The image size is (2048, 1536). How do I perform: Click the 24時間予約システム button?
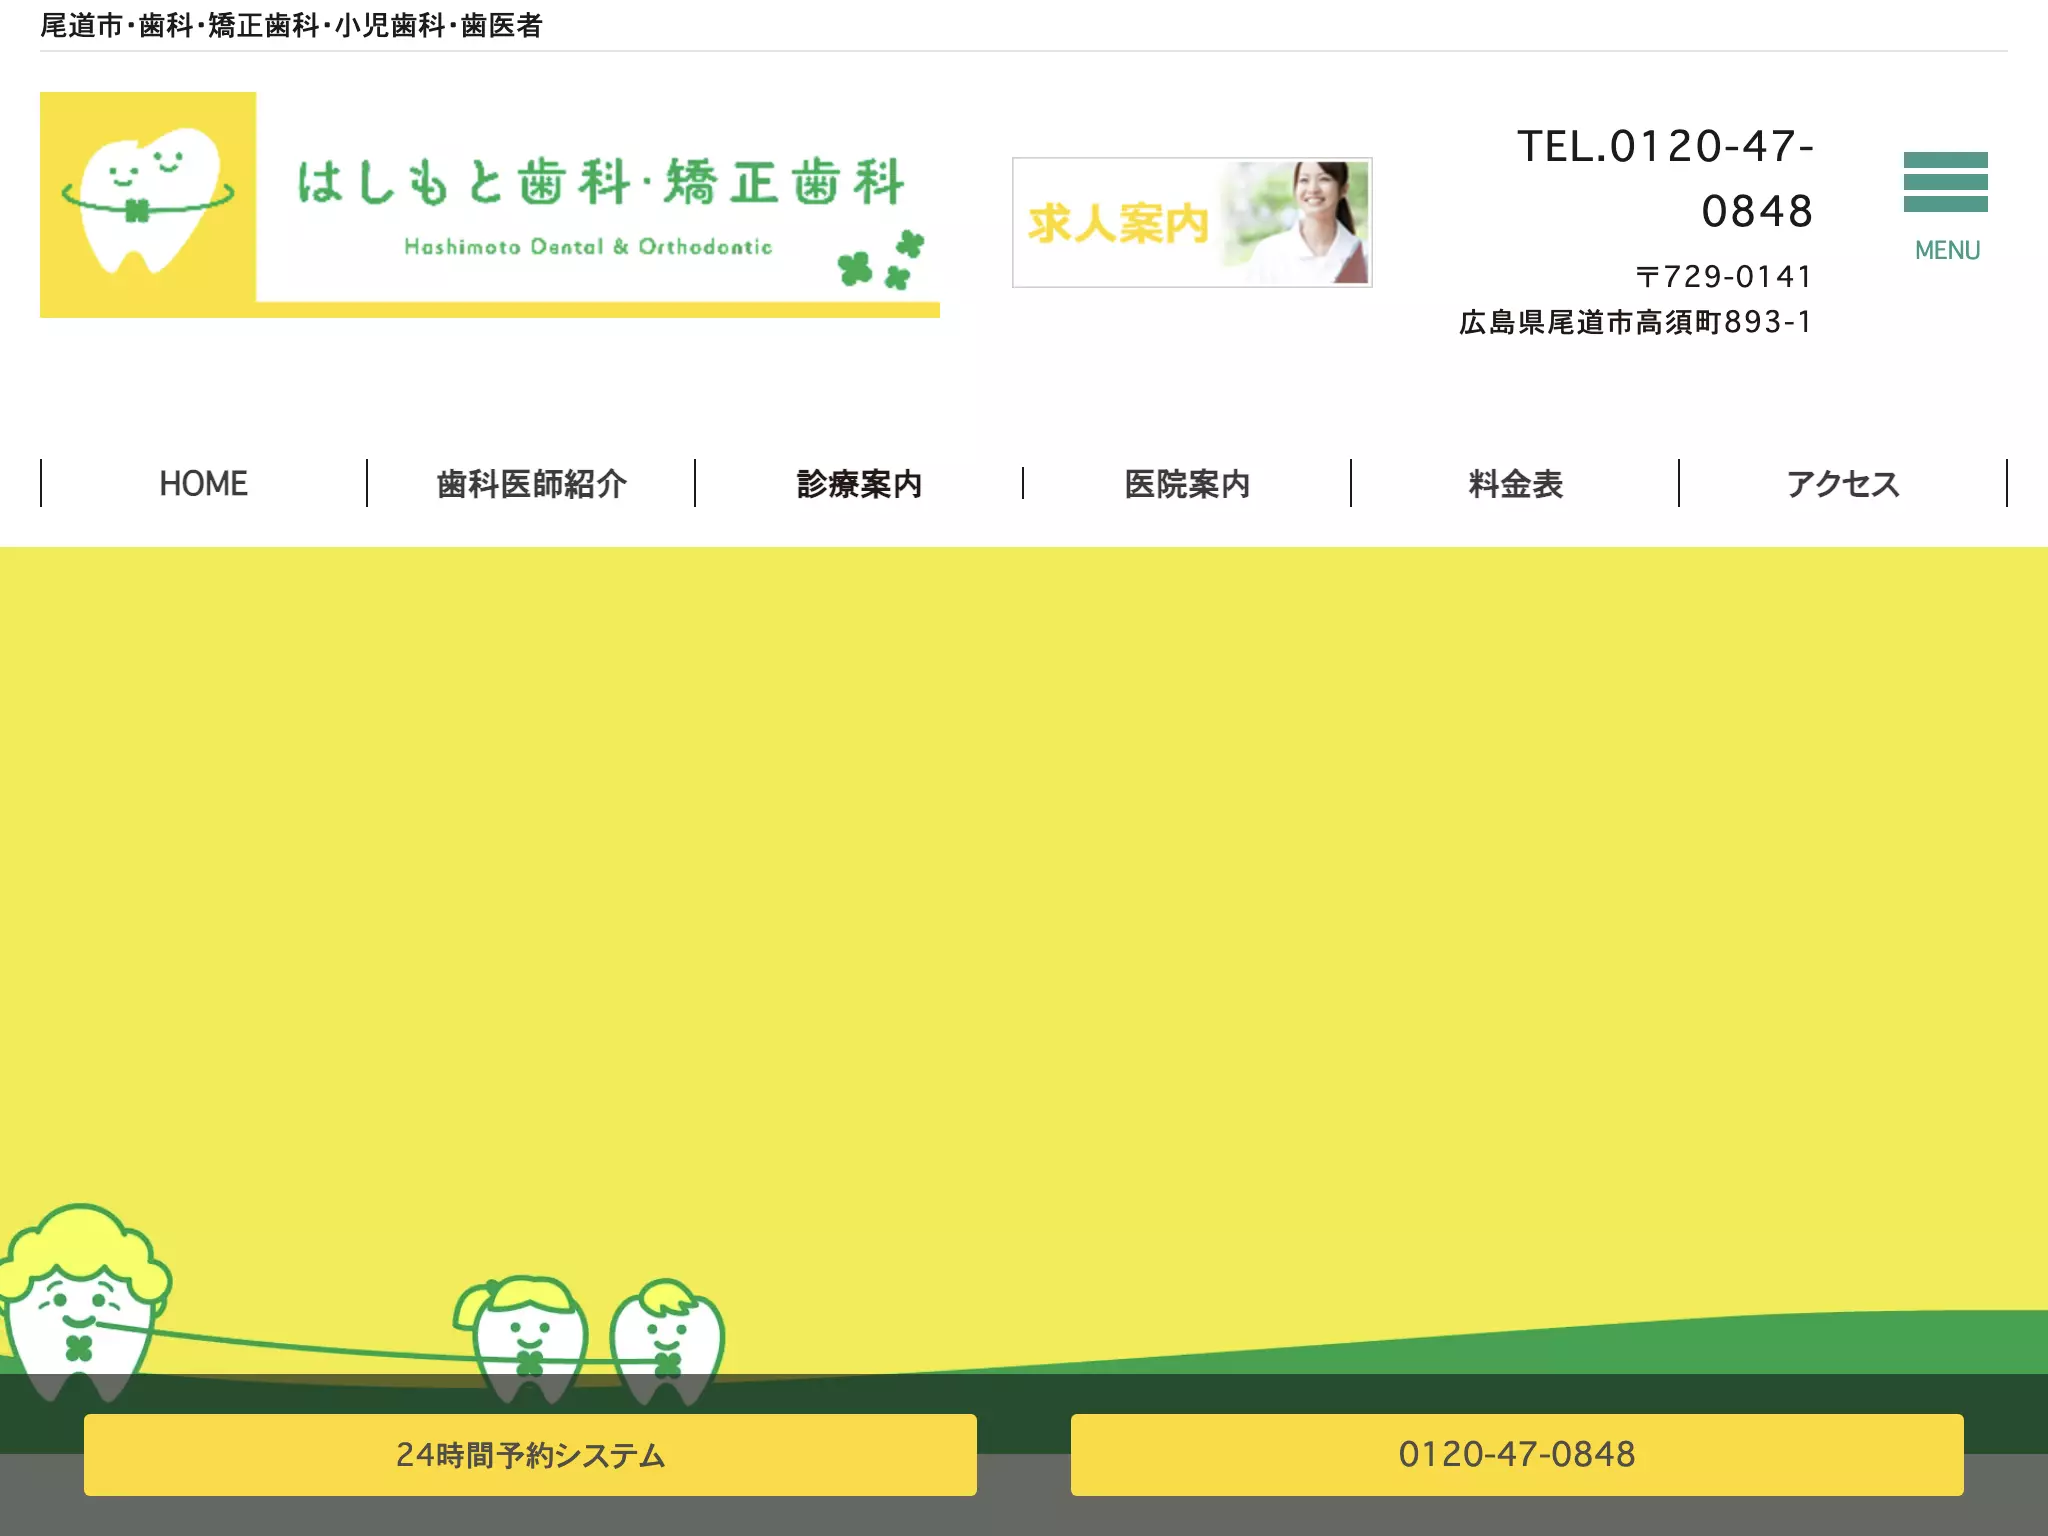pos(530,1455)
